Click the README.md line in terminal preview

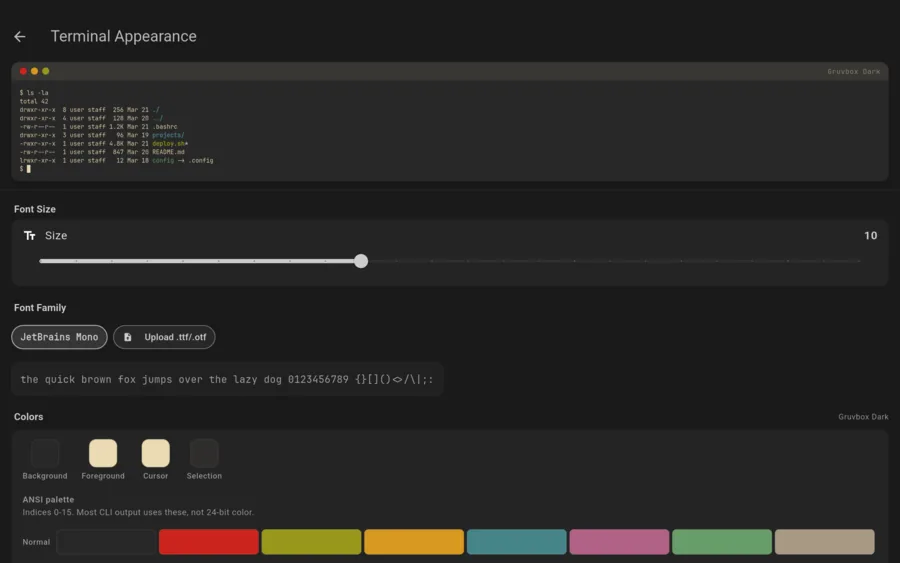102,152
